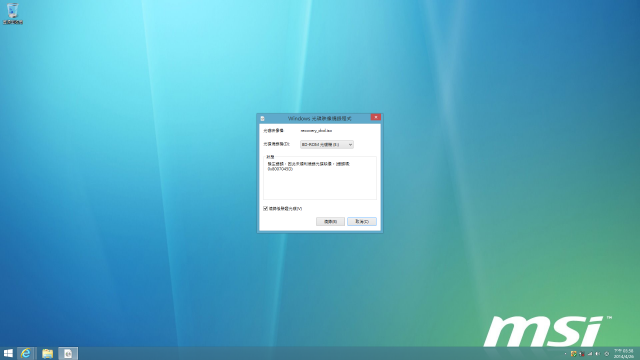Expand the BD-ROM disc burner dropdown
The image size is (640, 360).
[x=327, y=144]
